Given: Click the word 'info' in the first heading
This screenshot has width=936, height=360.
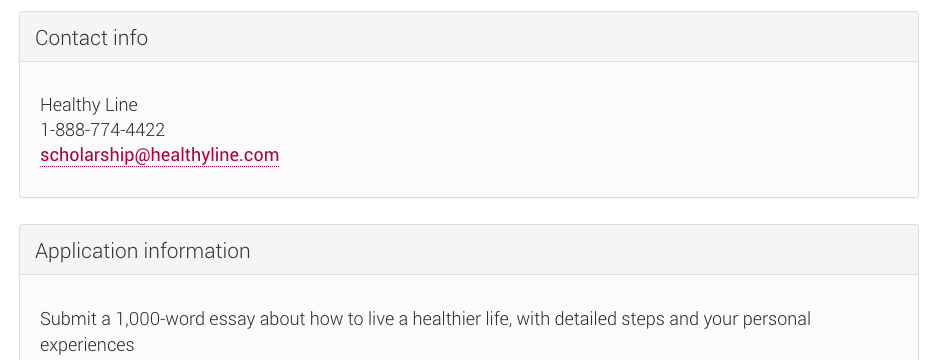Looking at the screenshot, I should pyautogui.click(x=130, y=38).
